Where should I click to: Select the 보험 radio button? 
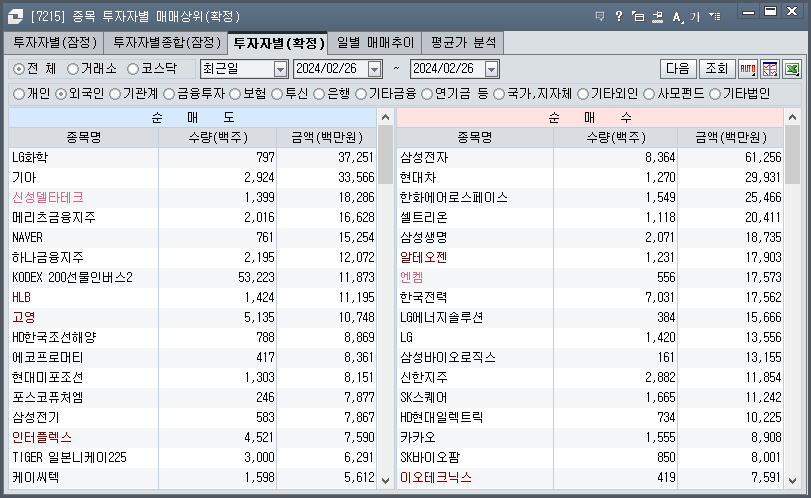coord(235,94)
